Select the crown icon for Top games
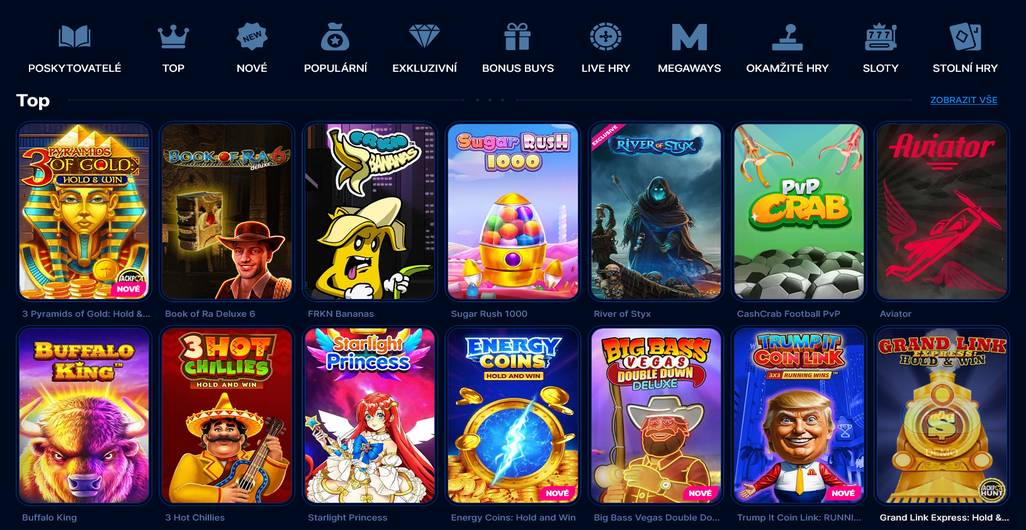This screenshot has width=1026, height=530. click(173, 37)
